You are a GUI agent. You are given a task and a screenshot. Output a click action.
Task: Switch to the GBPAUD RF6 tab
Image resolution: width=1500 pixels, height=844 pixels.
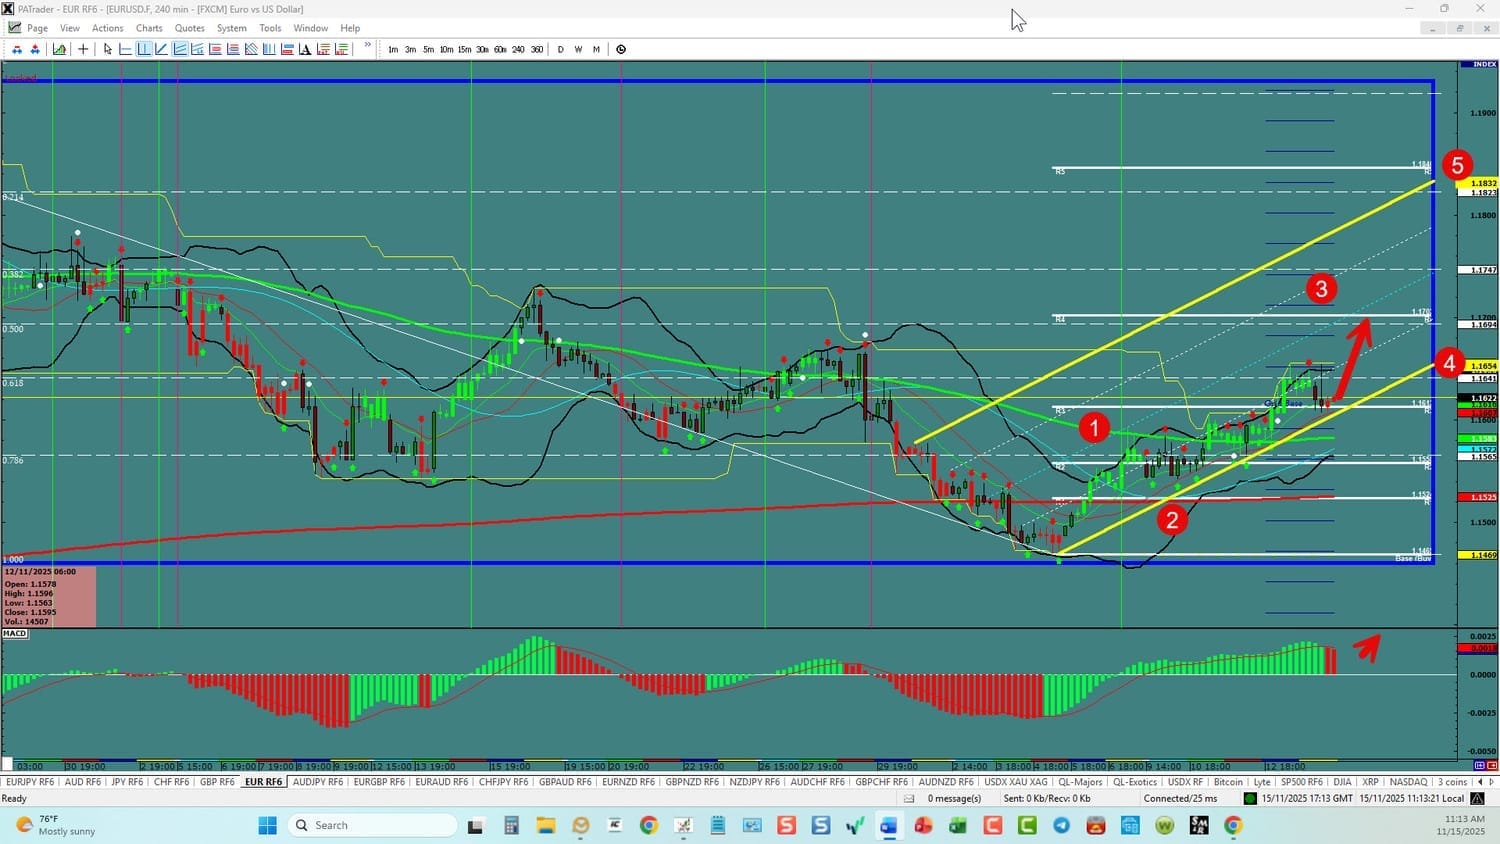click(x=565, y=782)
